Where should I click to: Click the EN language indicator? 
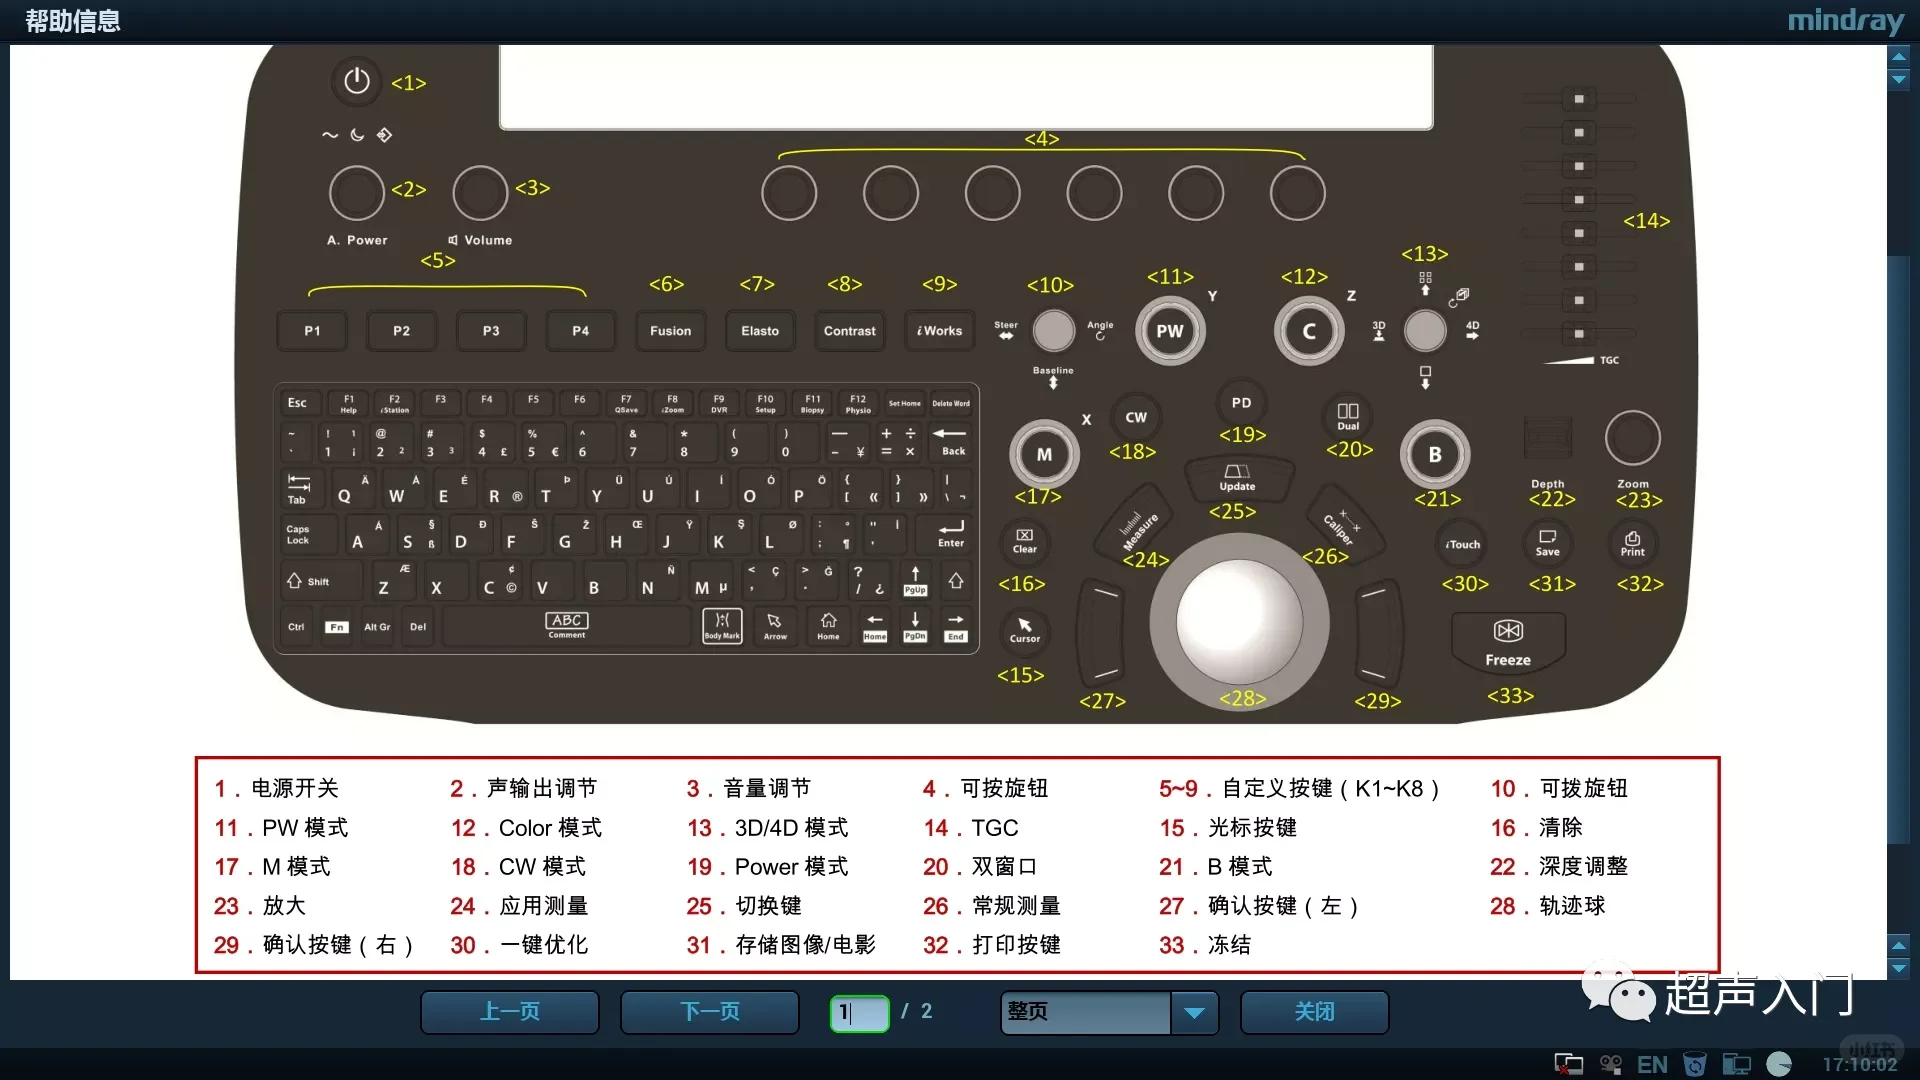coord(1653,1064)
